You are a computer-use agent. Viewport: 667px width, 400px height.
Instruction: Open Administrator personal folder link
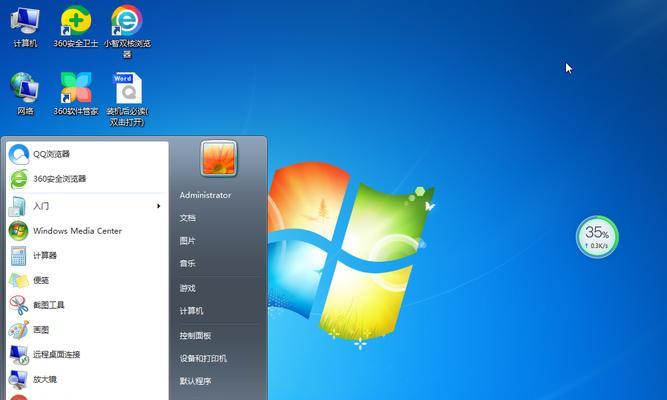(x=205, y=195)
